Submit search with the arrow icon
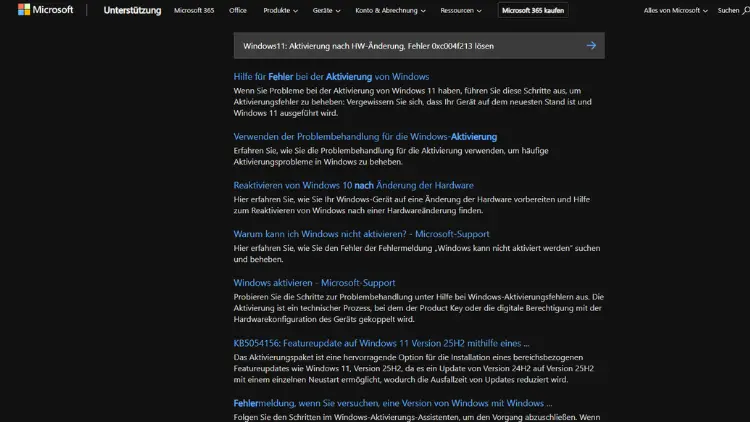Viewport: 750px width, 422px height. click(591, 46)
